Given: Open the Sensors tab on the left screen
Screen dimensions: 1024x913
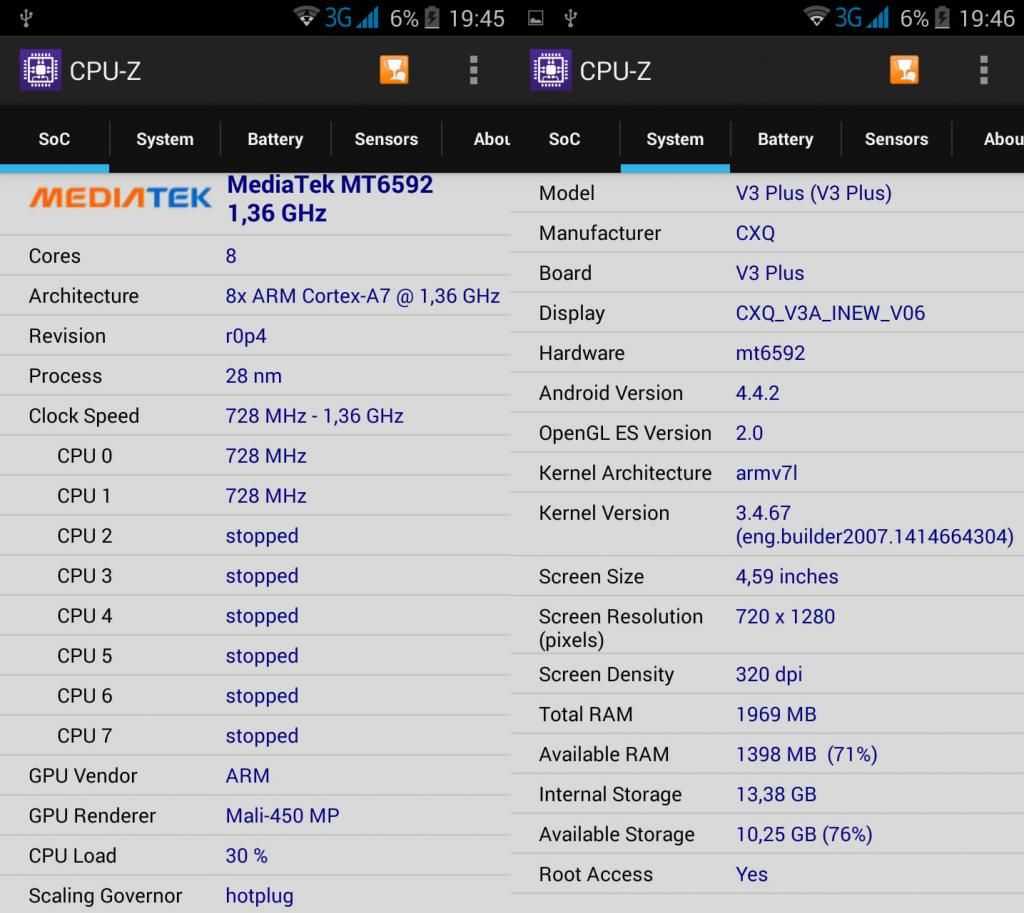Looking at the screenshot, I should pos(386,139).
